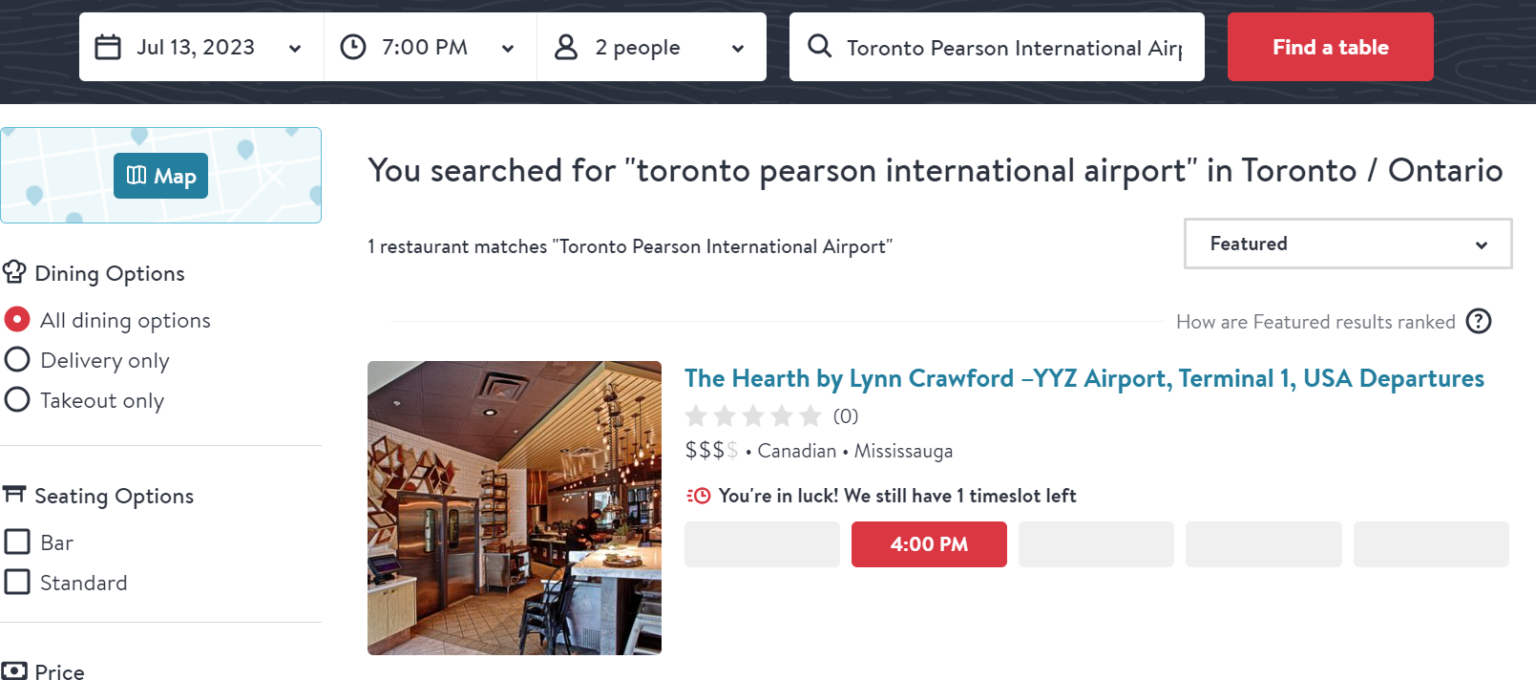Screen dimensions: 1536x680
Task: Select the person icon for party size
Action: tap(567, 46)
